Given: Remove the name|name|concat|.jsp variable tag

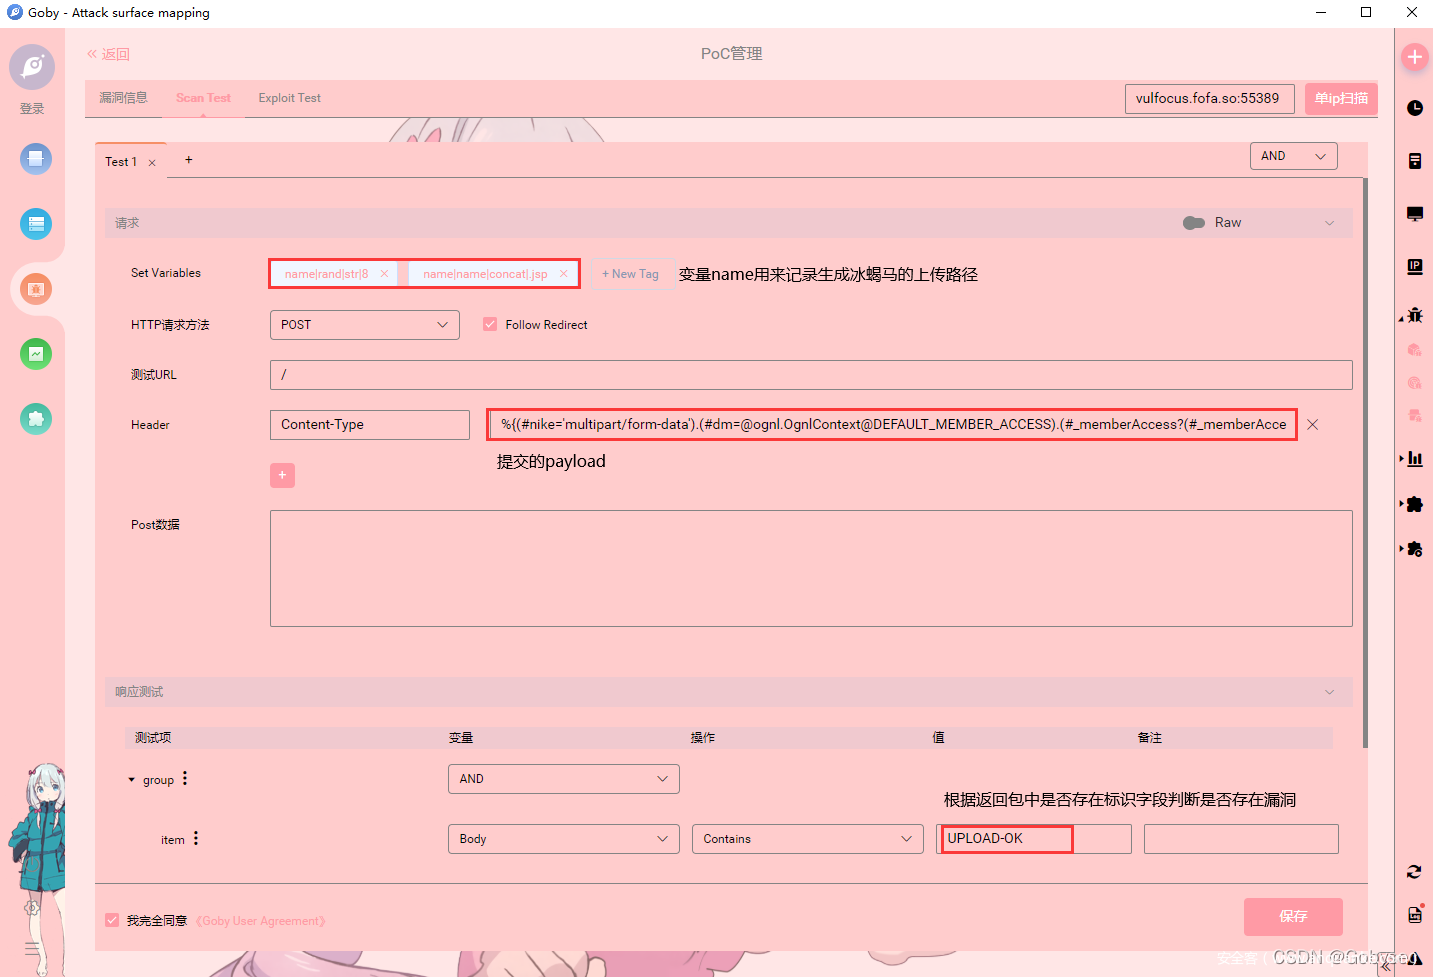Looking at the screenshot, I should [564, 273].
